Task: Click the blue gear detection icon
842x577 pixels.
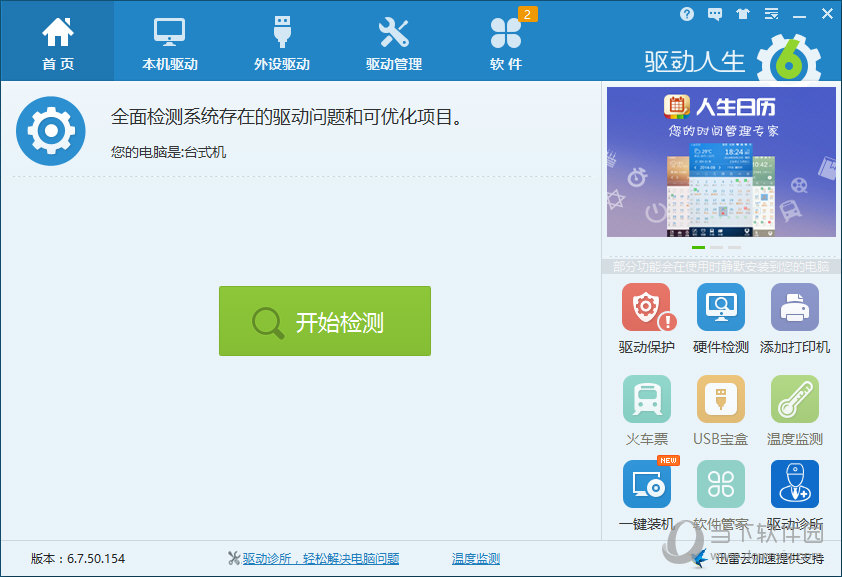Action: [x=50, y=130]
